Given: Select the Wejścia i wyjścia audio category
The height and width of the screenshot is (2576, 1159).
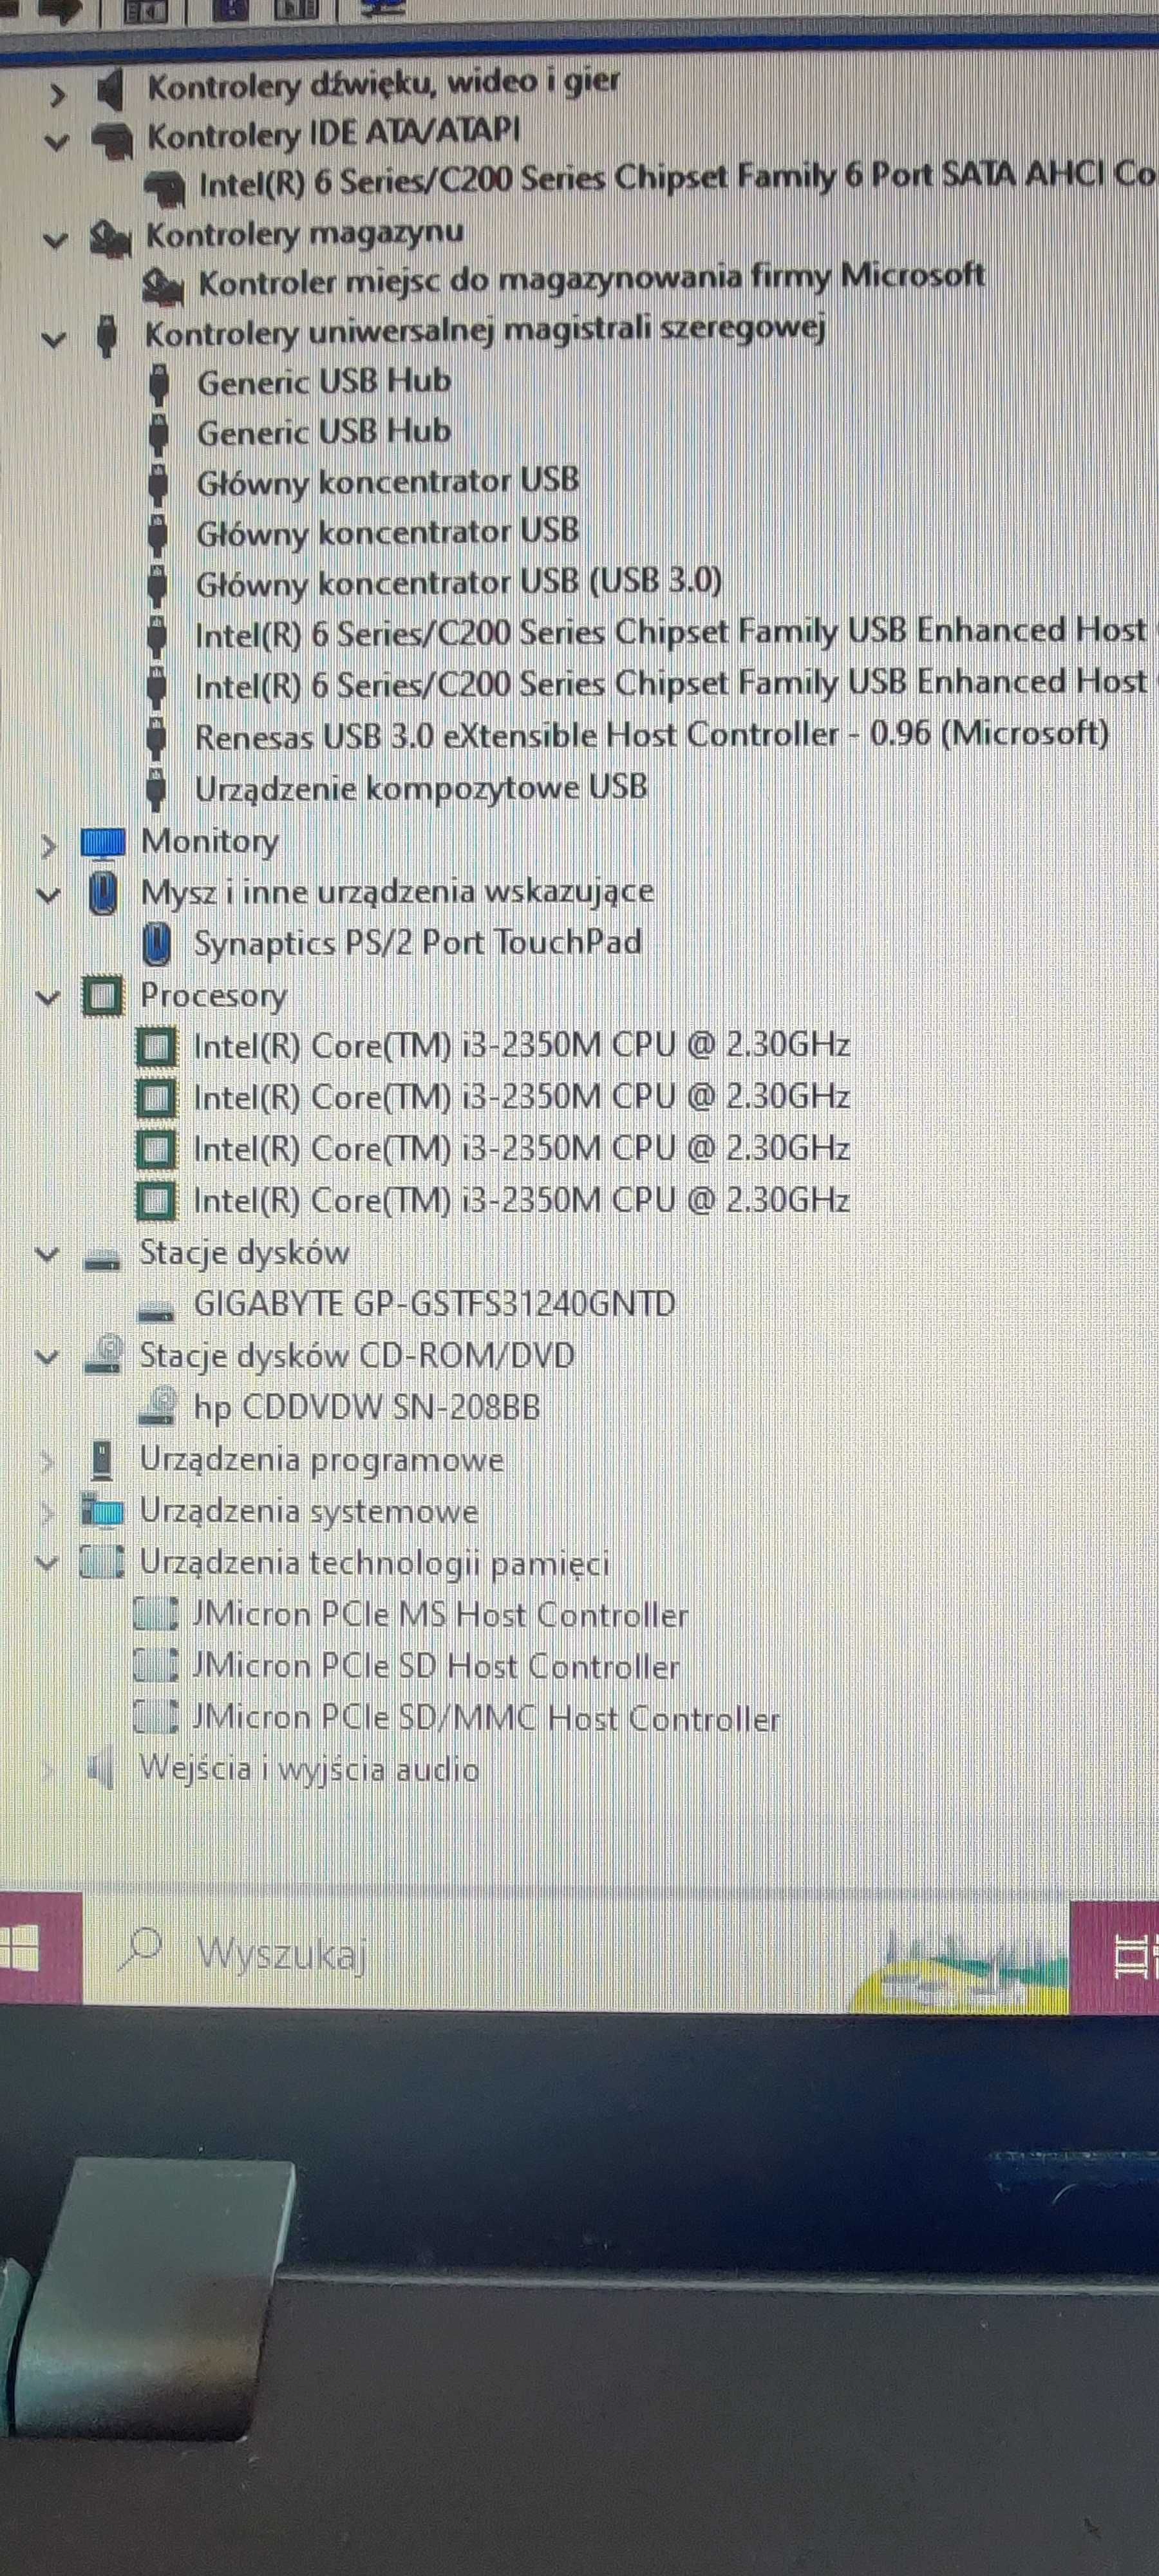Looking at the screenshot, I should point(309,1769).
